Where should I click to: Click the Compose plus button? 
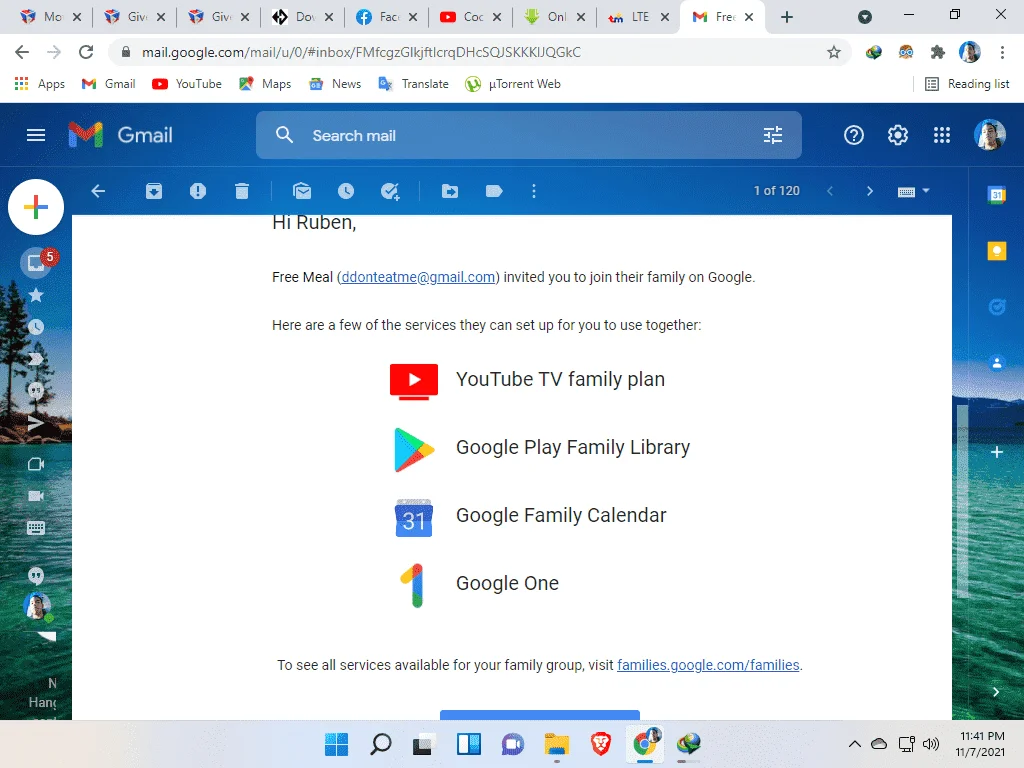click(x=36, y=207)
